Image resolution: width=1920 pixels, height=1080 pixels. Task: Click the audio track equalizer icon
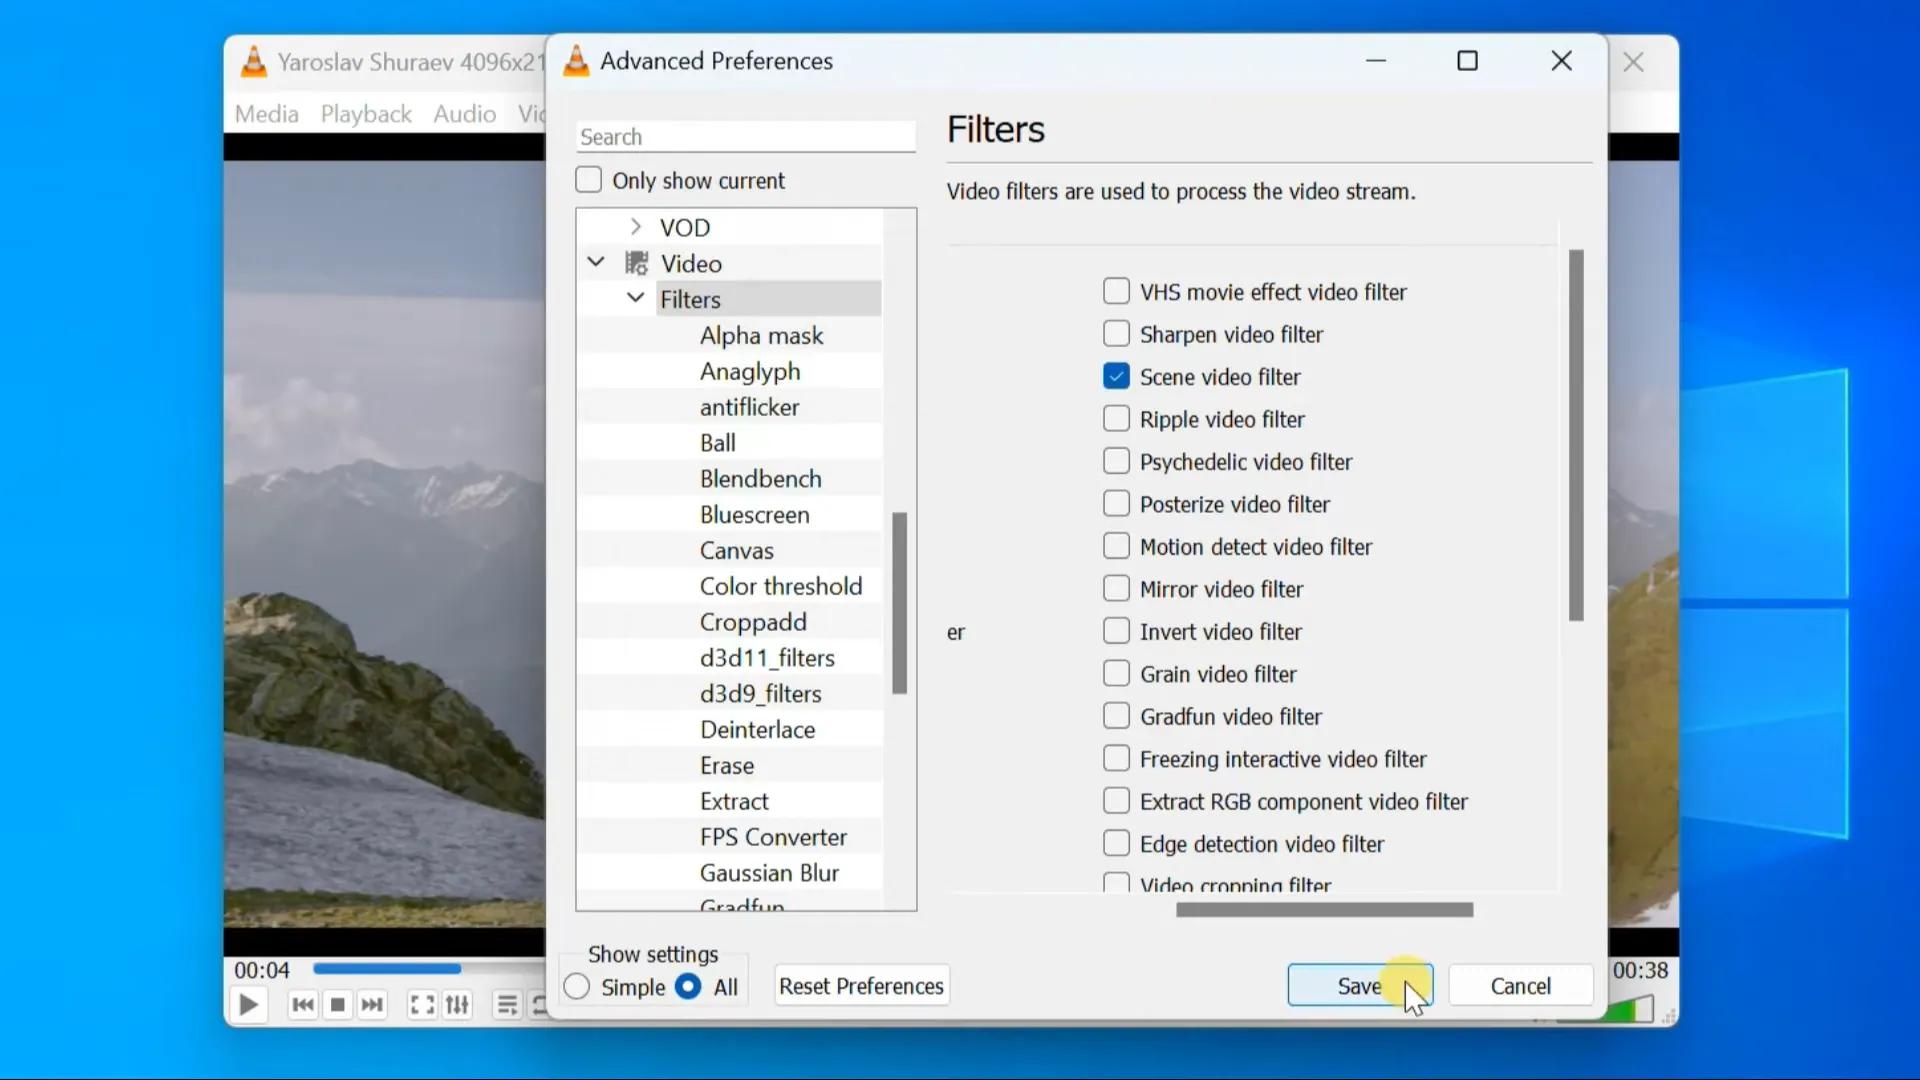point(458,1006)
